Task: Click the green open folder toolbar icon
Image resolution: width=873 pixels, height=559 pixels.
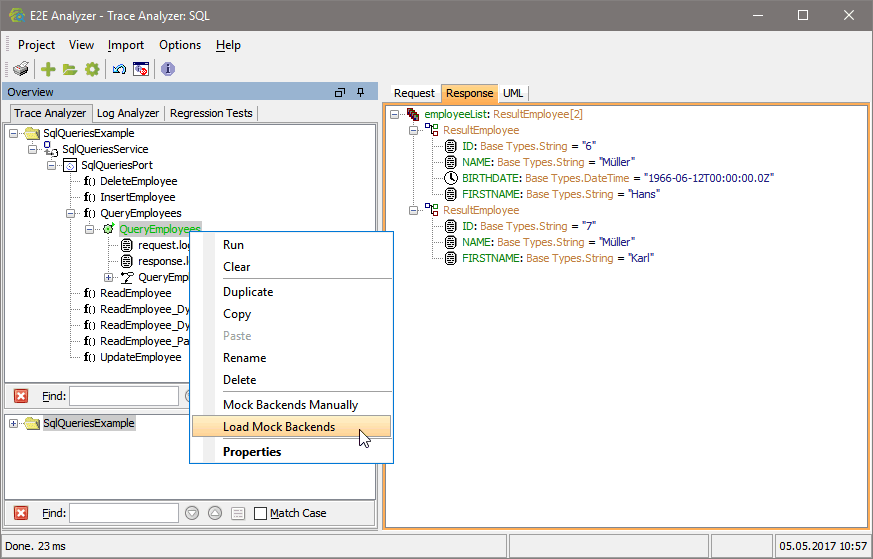Action: pos(70,69)
